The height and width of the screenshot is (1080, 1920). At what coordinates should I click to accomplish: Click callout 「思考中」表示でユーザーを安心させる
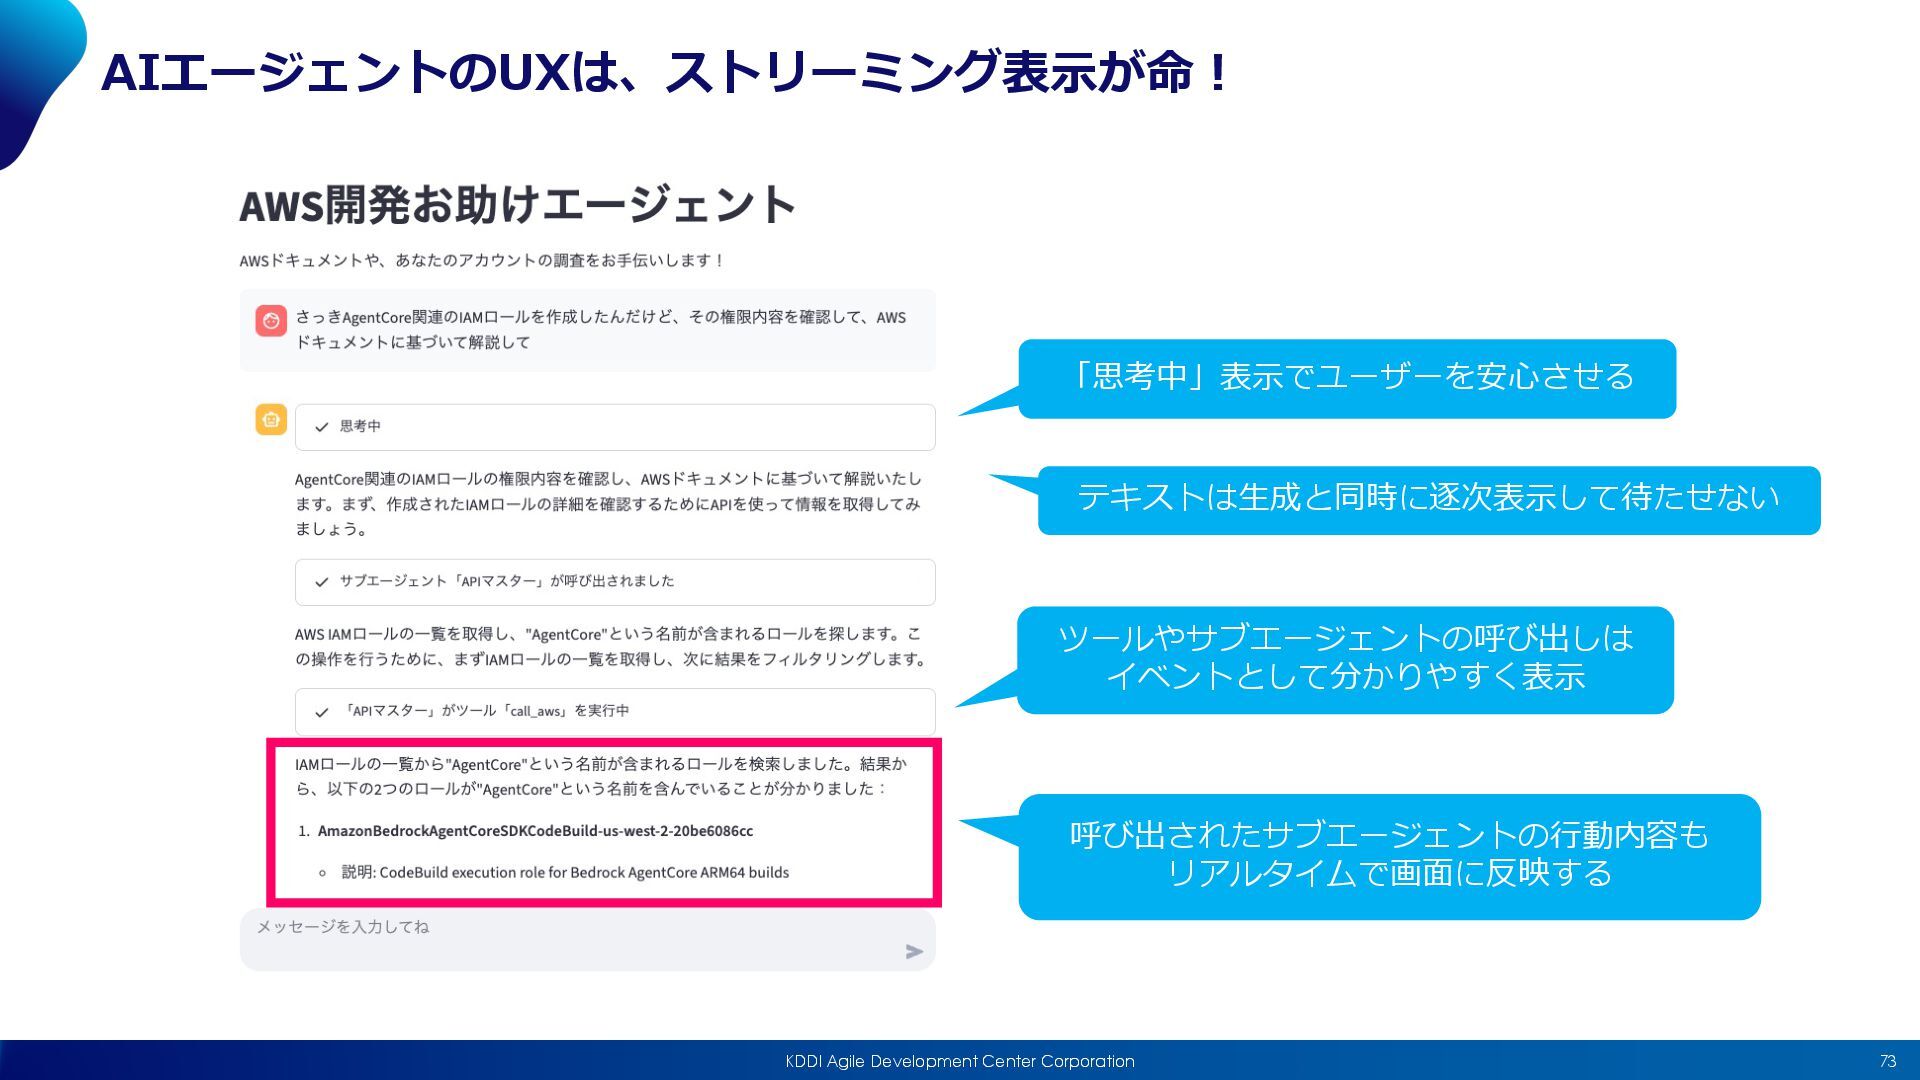[1347, 378]
